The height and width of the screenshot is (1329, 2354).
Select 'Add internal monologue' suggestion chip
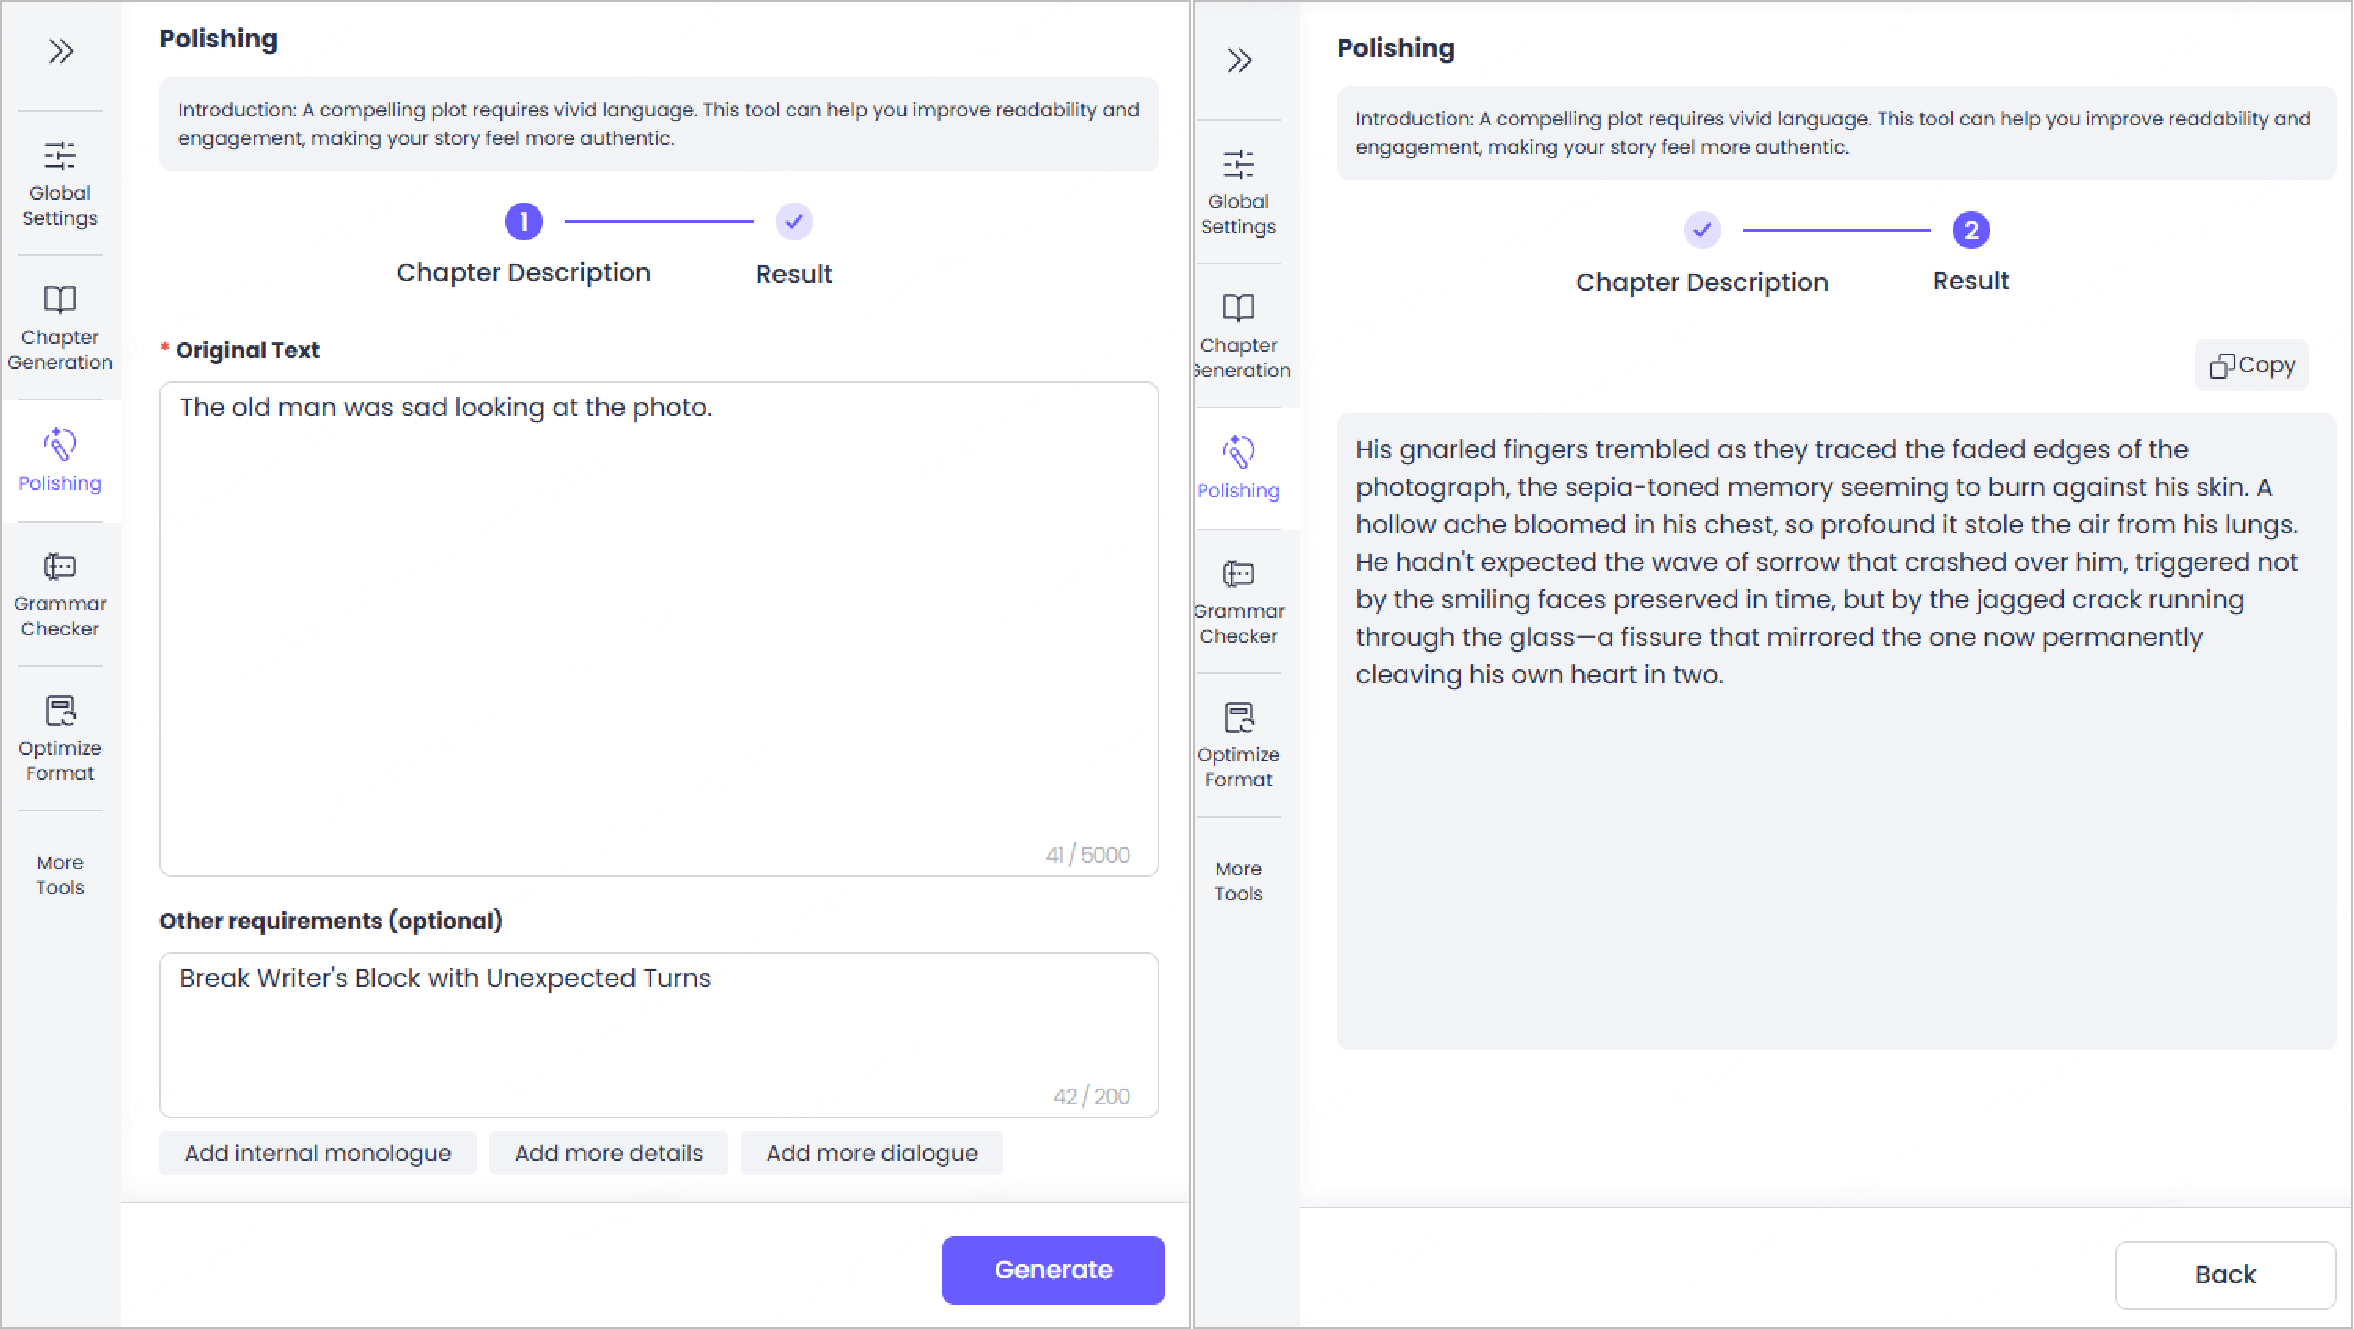click(x=318, y=1153)
